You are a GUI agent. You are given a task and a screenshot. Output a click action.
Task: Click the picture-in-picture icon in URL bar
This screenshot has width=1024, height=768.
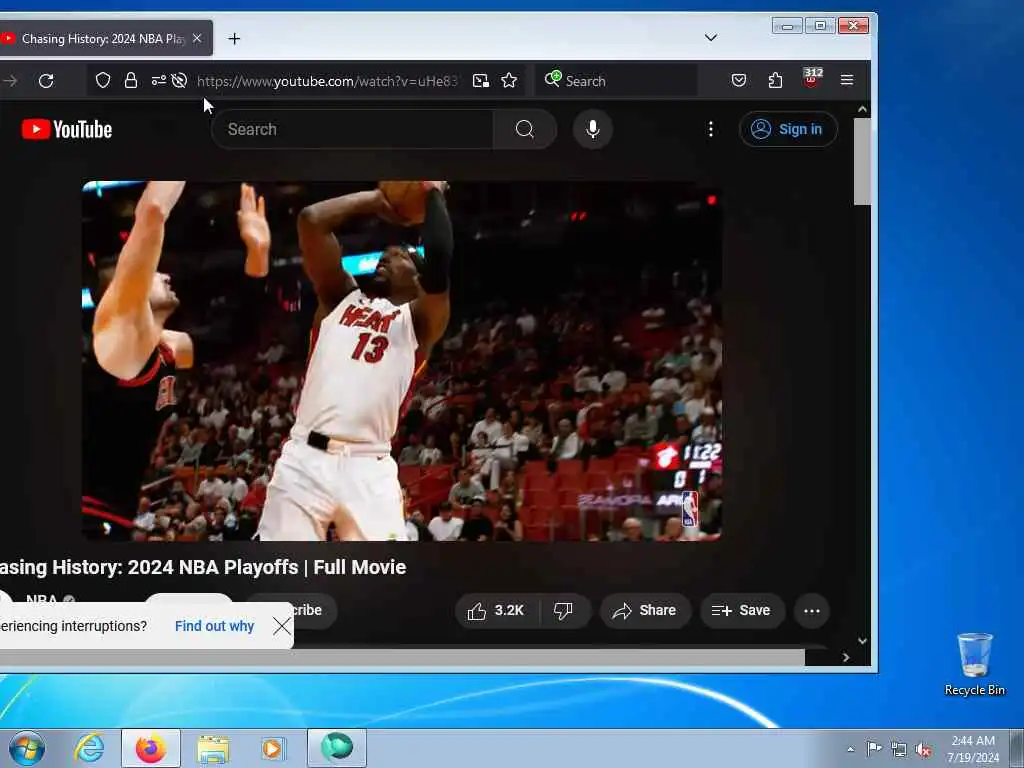481,80
